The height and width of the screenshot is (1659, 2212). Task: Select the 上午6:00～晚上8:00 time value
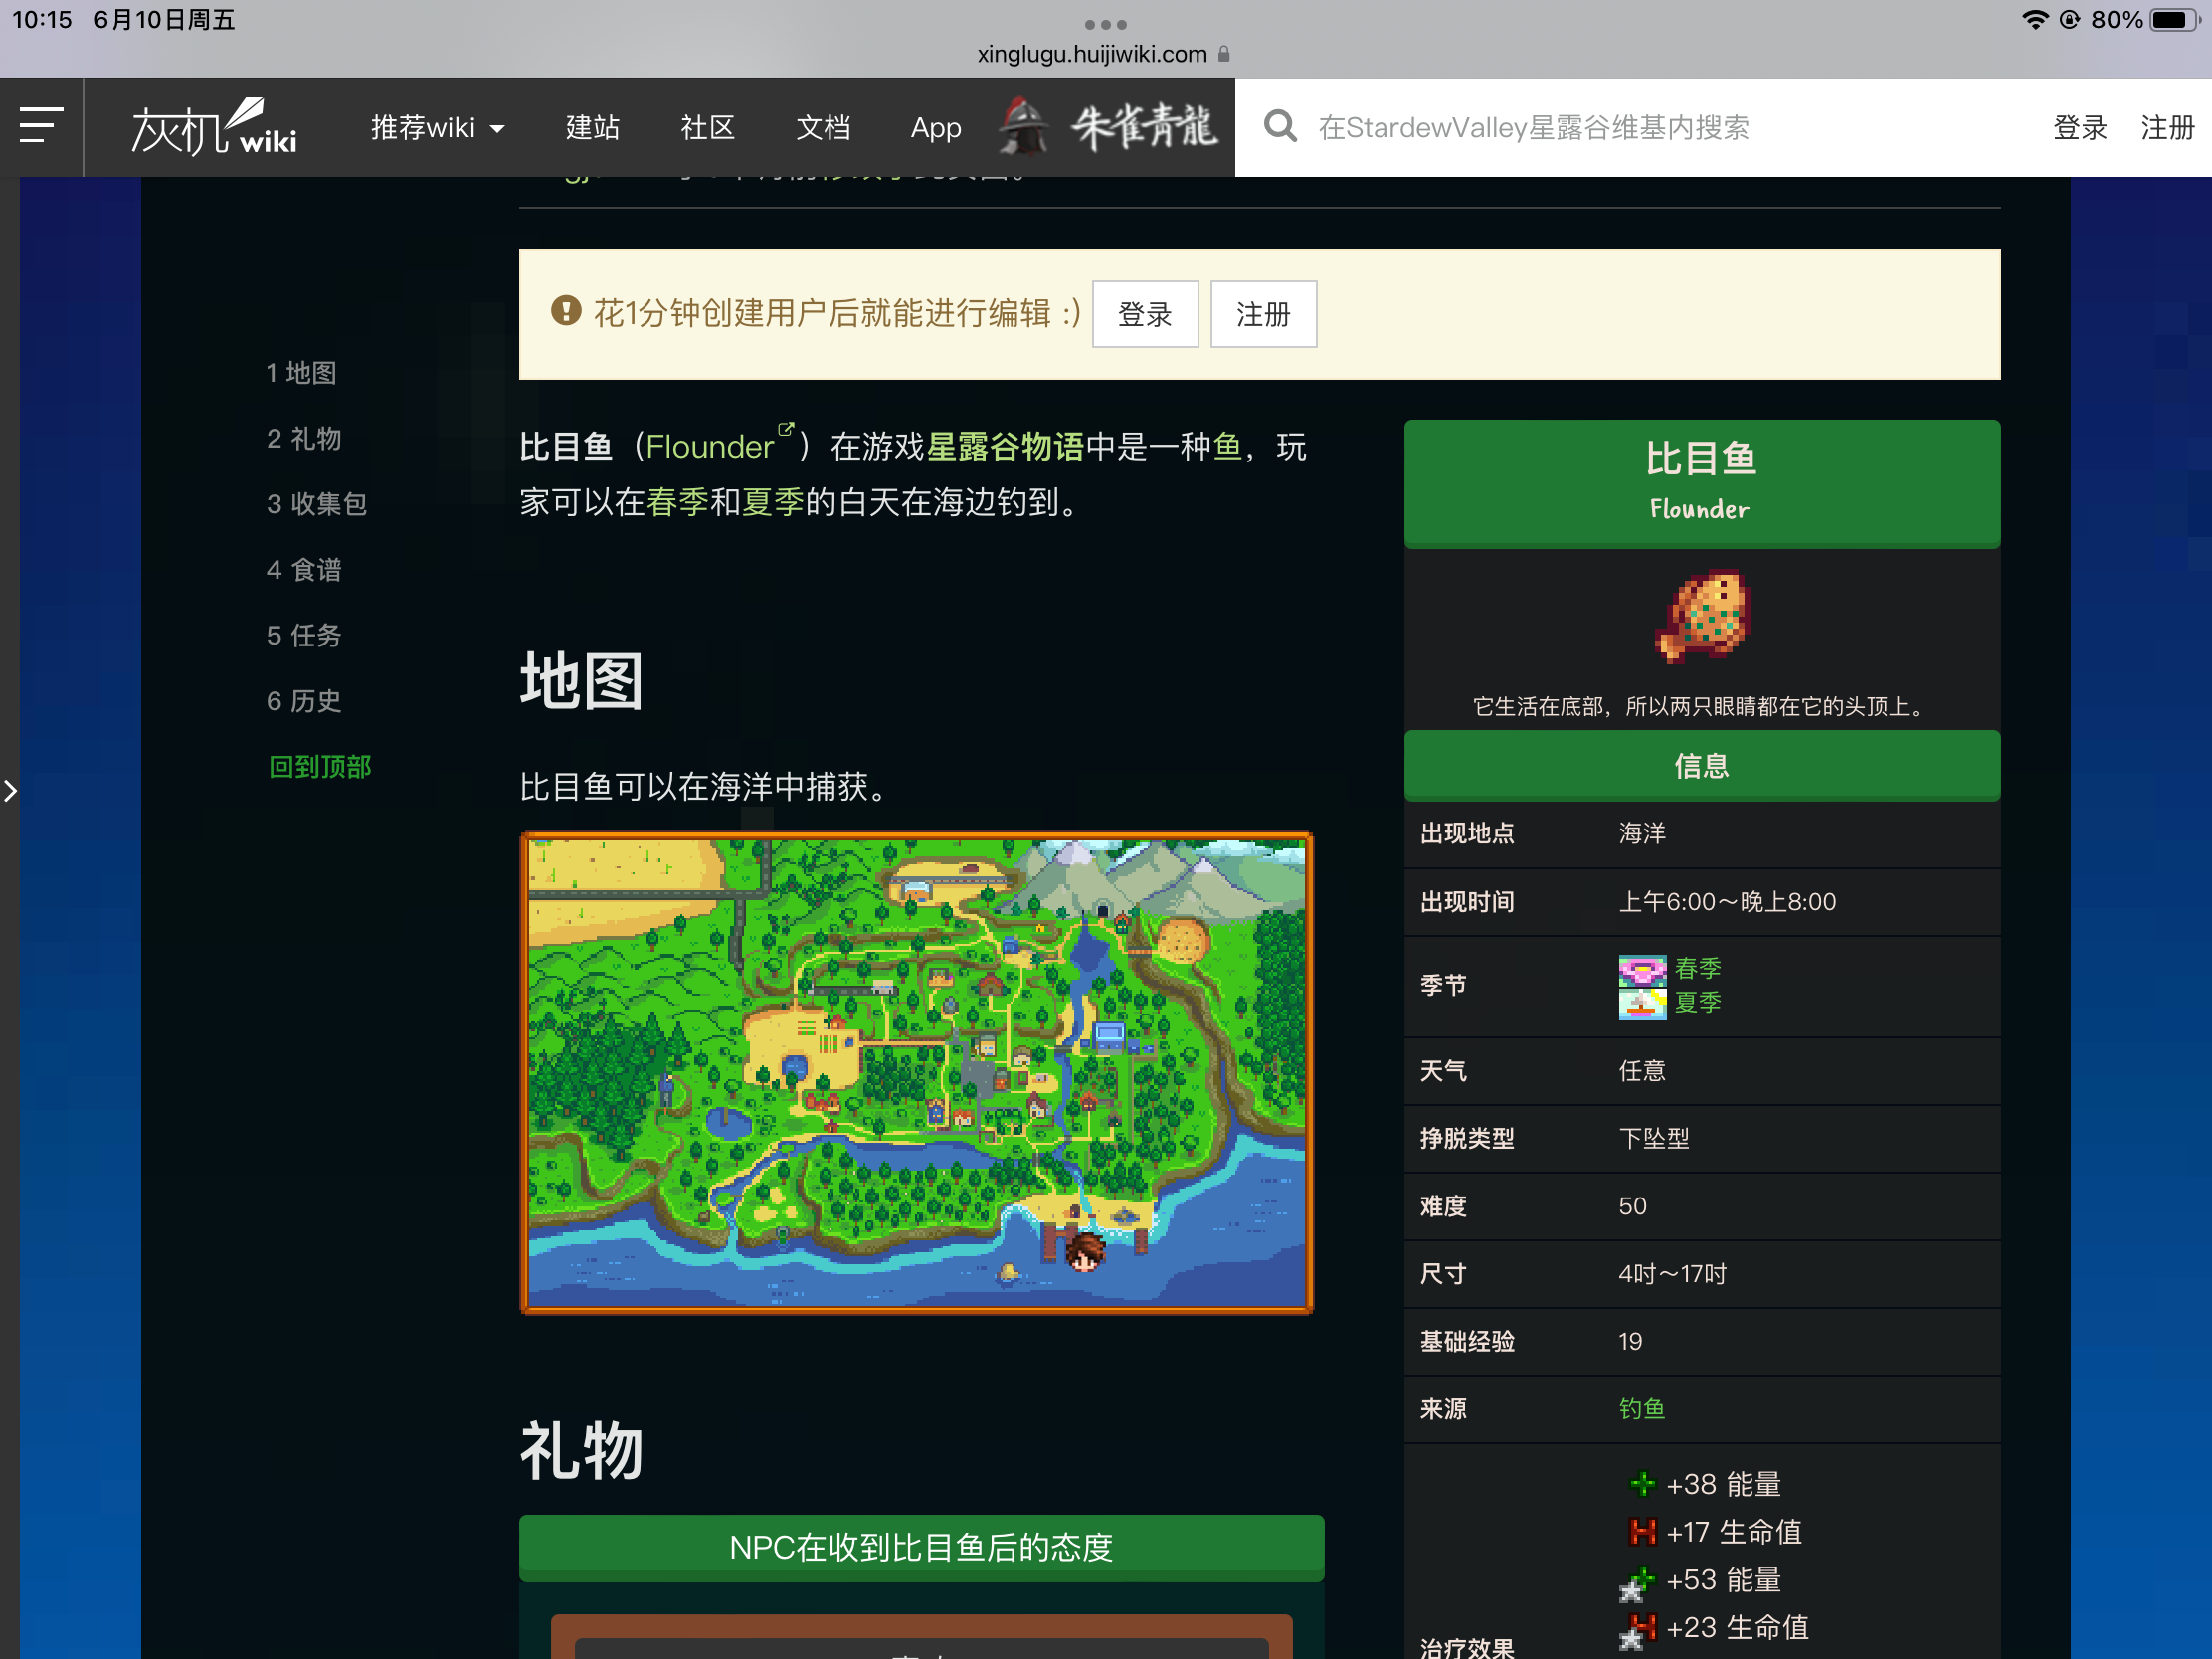(x=1727, y=902)
